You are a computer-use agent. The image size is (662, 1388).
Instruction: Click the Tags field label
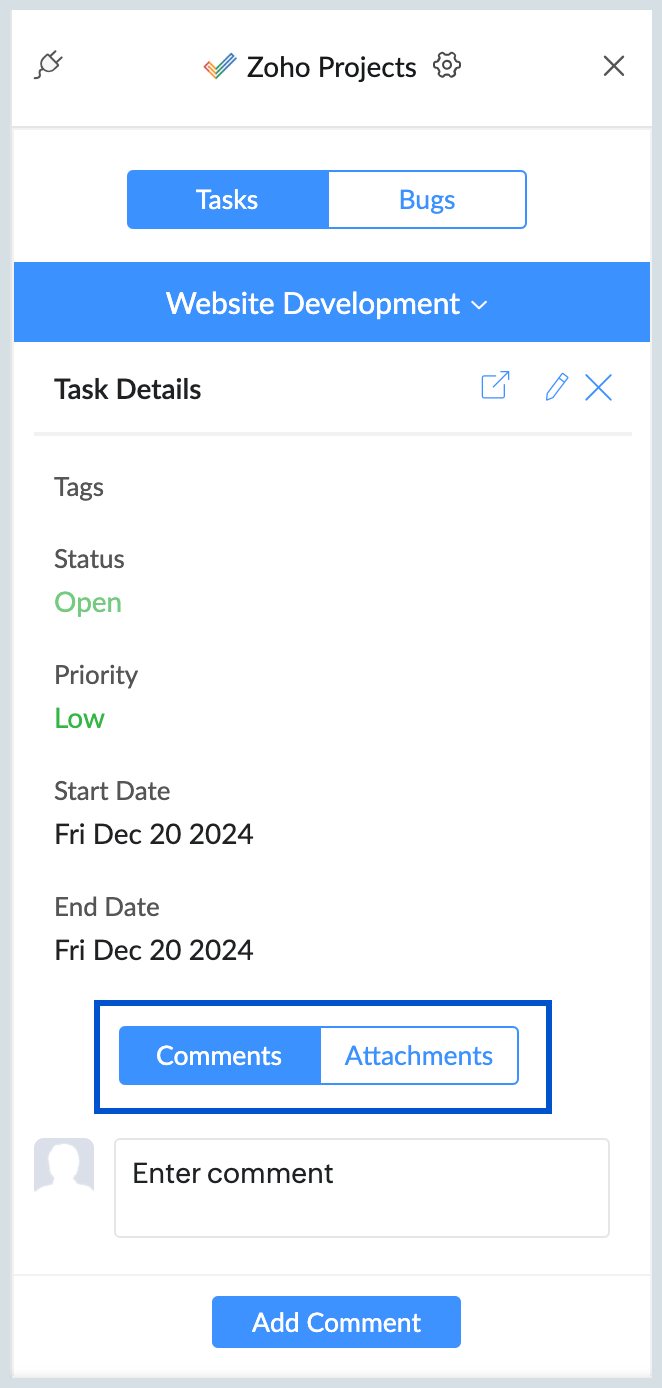(x=79, y=488)
